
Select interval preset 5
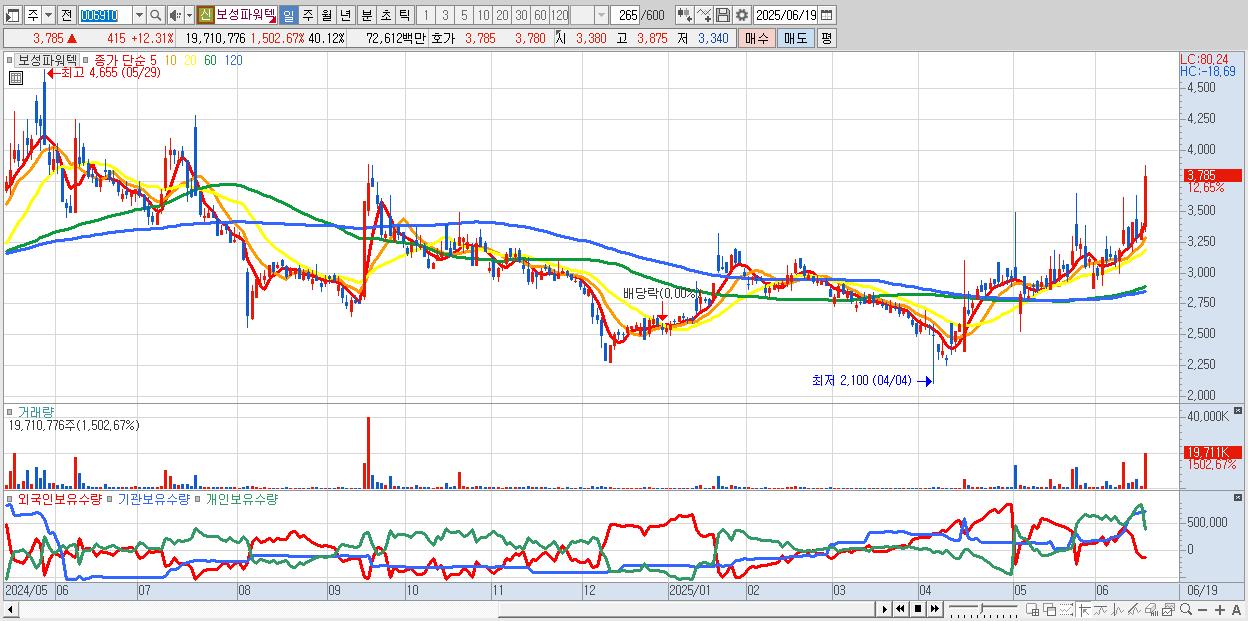464,15
